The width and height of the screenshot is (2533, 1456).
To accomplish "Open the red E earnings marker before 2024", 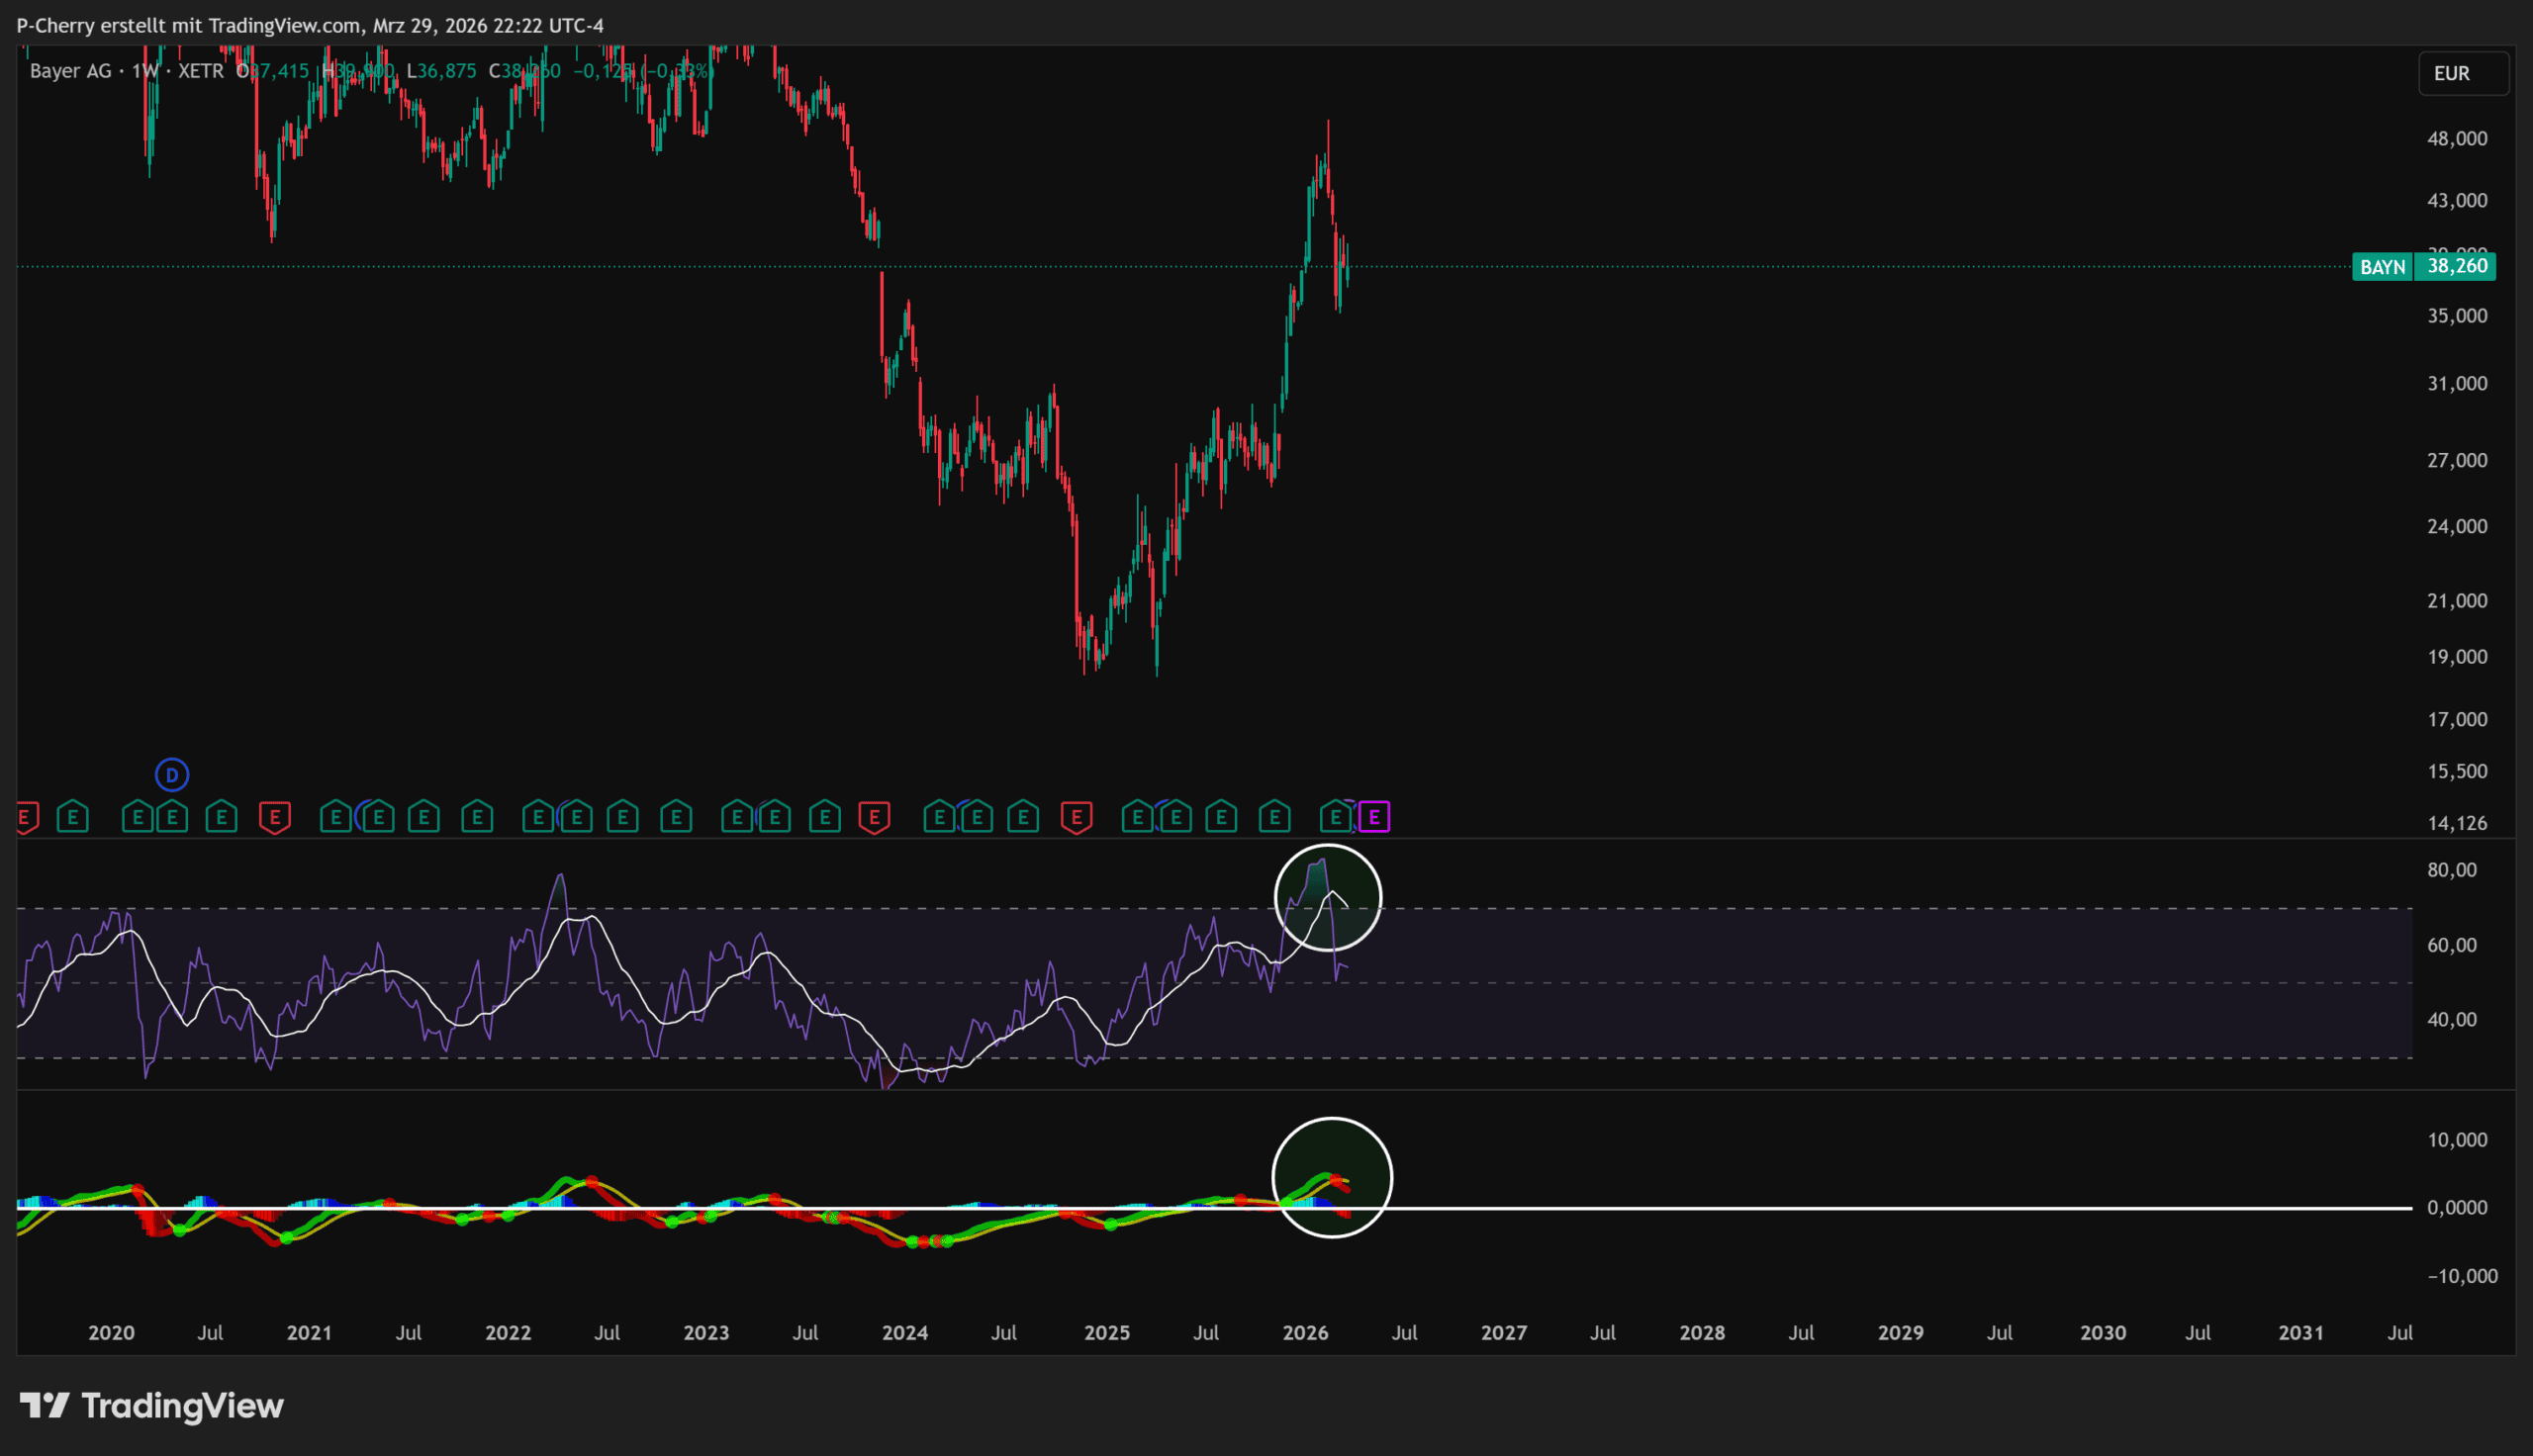I will tap(874, 818).
